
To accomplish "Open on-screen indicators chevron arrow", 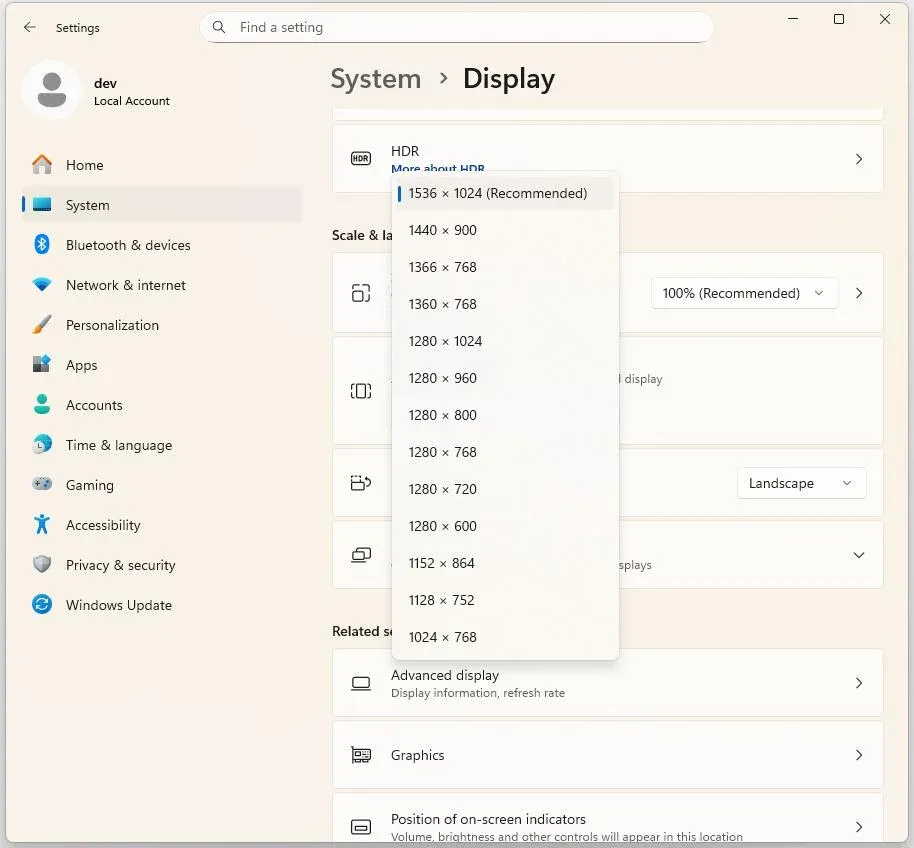I will click(859, 826).
